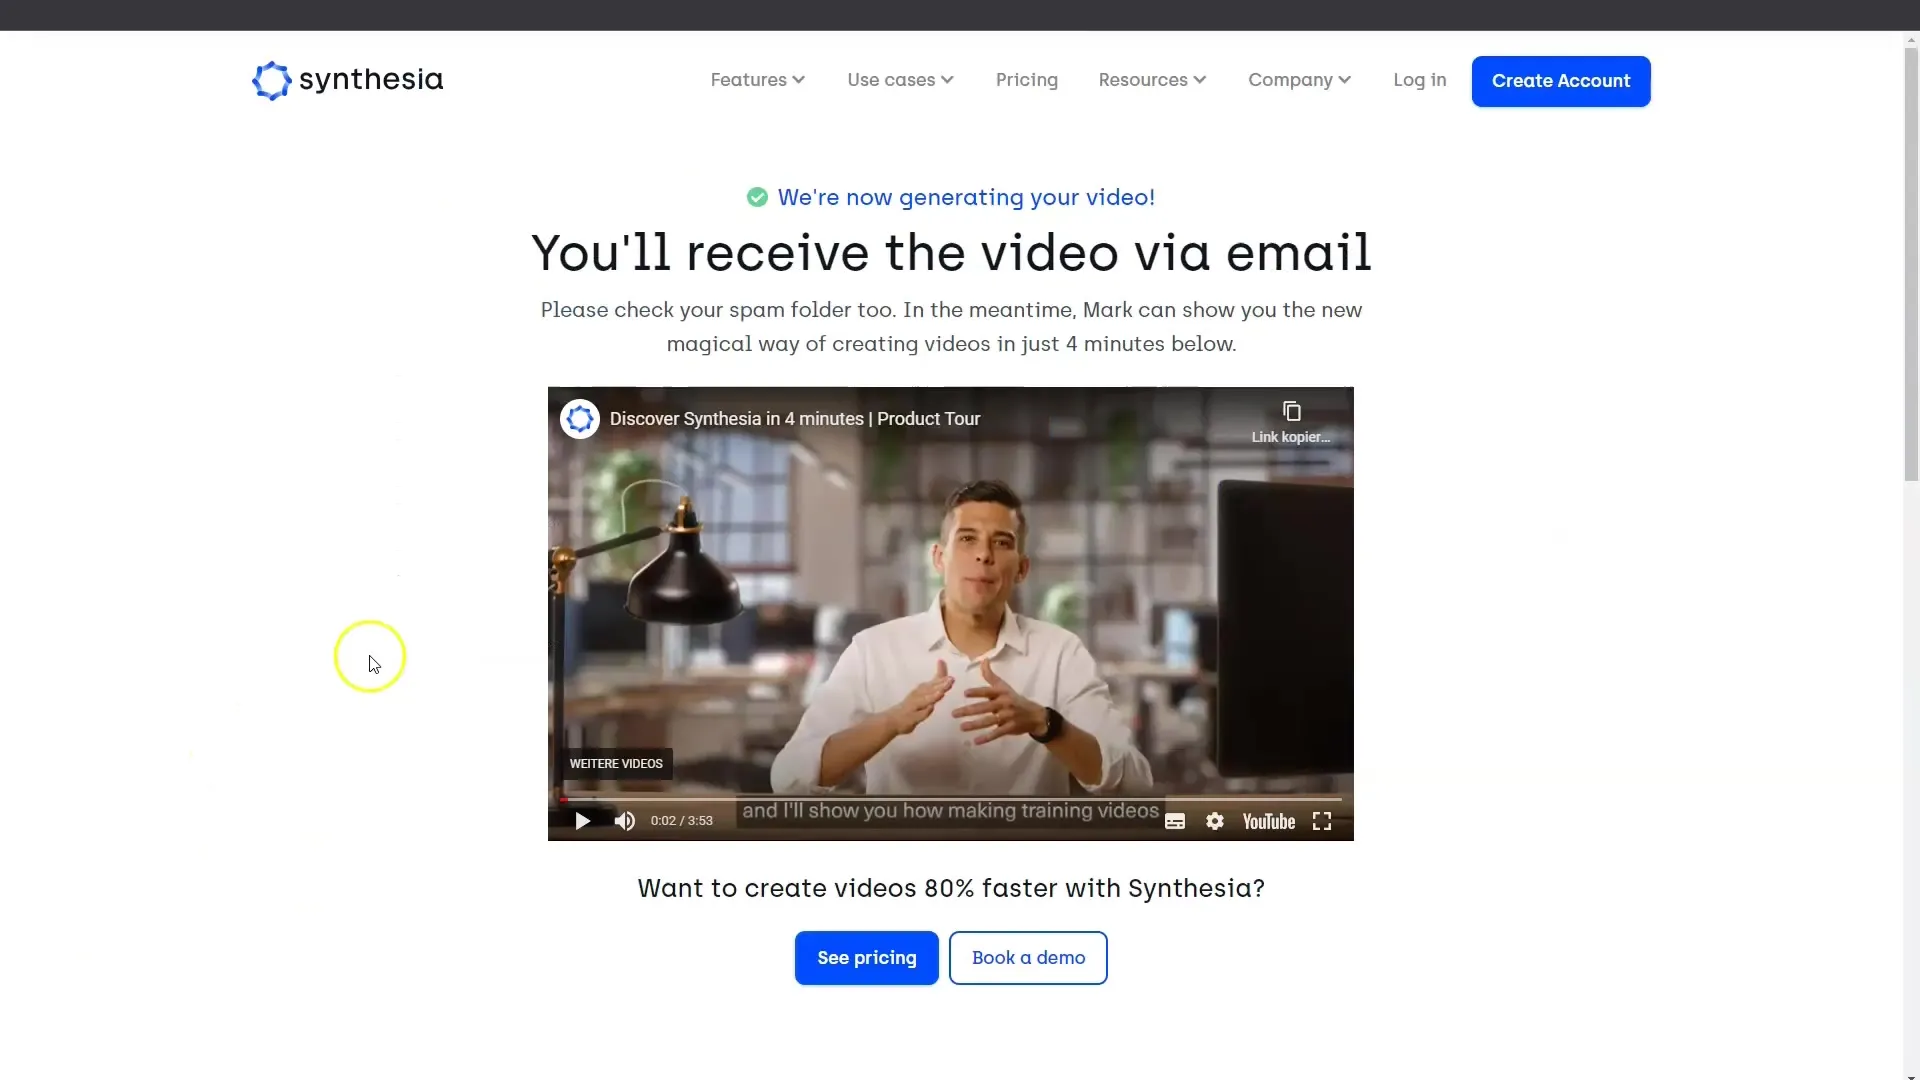Click the settings gear icon in video player

tap(1213, 820)
